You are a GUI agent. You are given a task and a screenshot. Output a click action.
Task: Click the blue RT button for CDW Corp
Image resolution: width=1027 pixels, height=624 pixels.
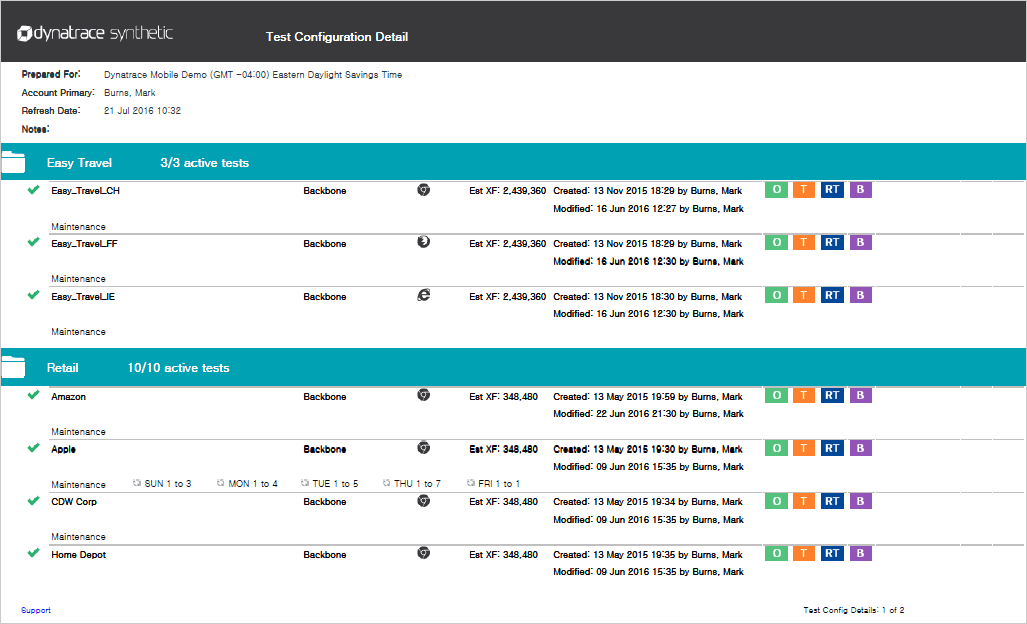[832, 501]
